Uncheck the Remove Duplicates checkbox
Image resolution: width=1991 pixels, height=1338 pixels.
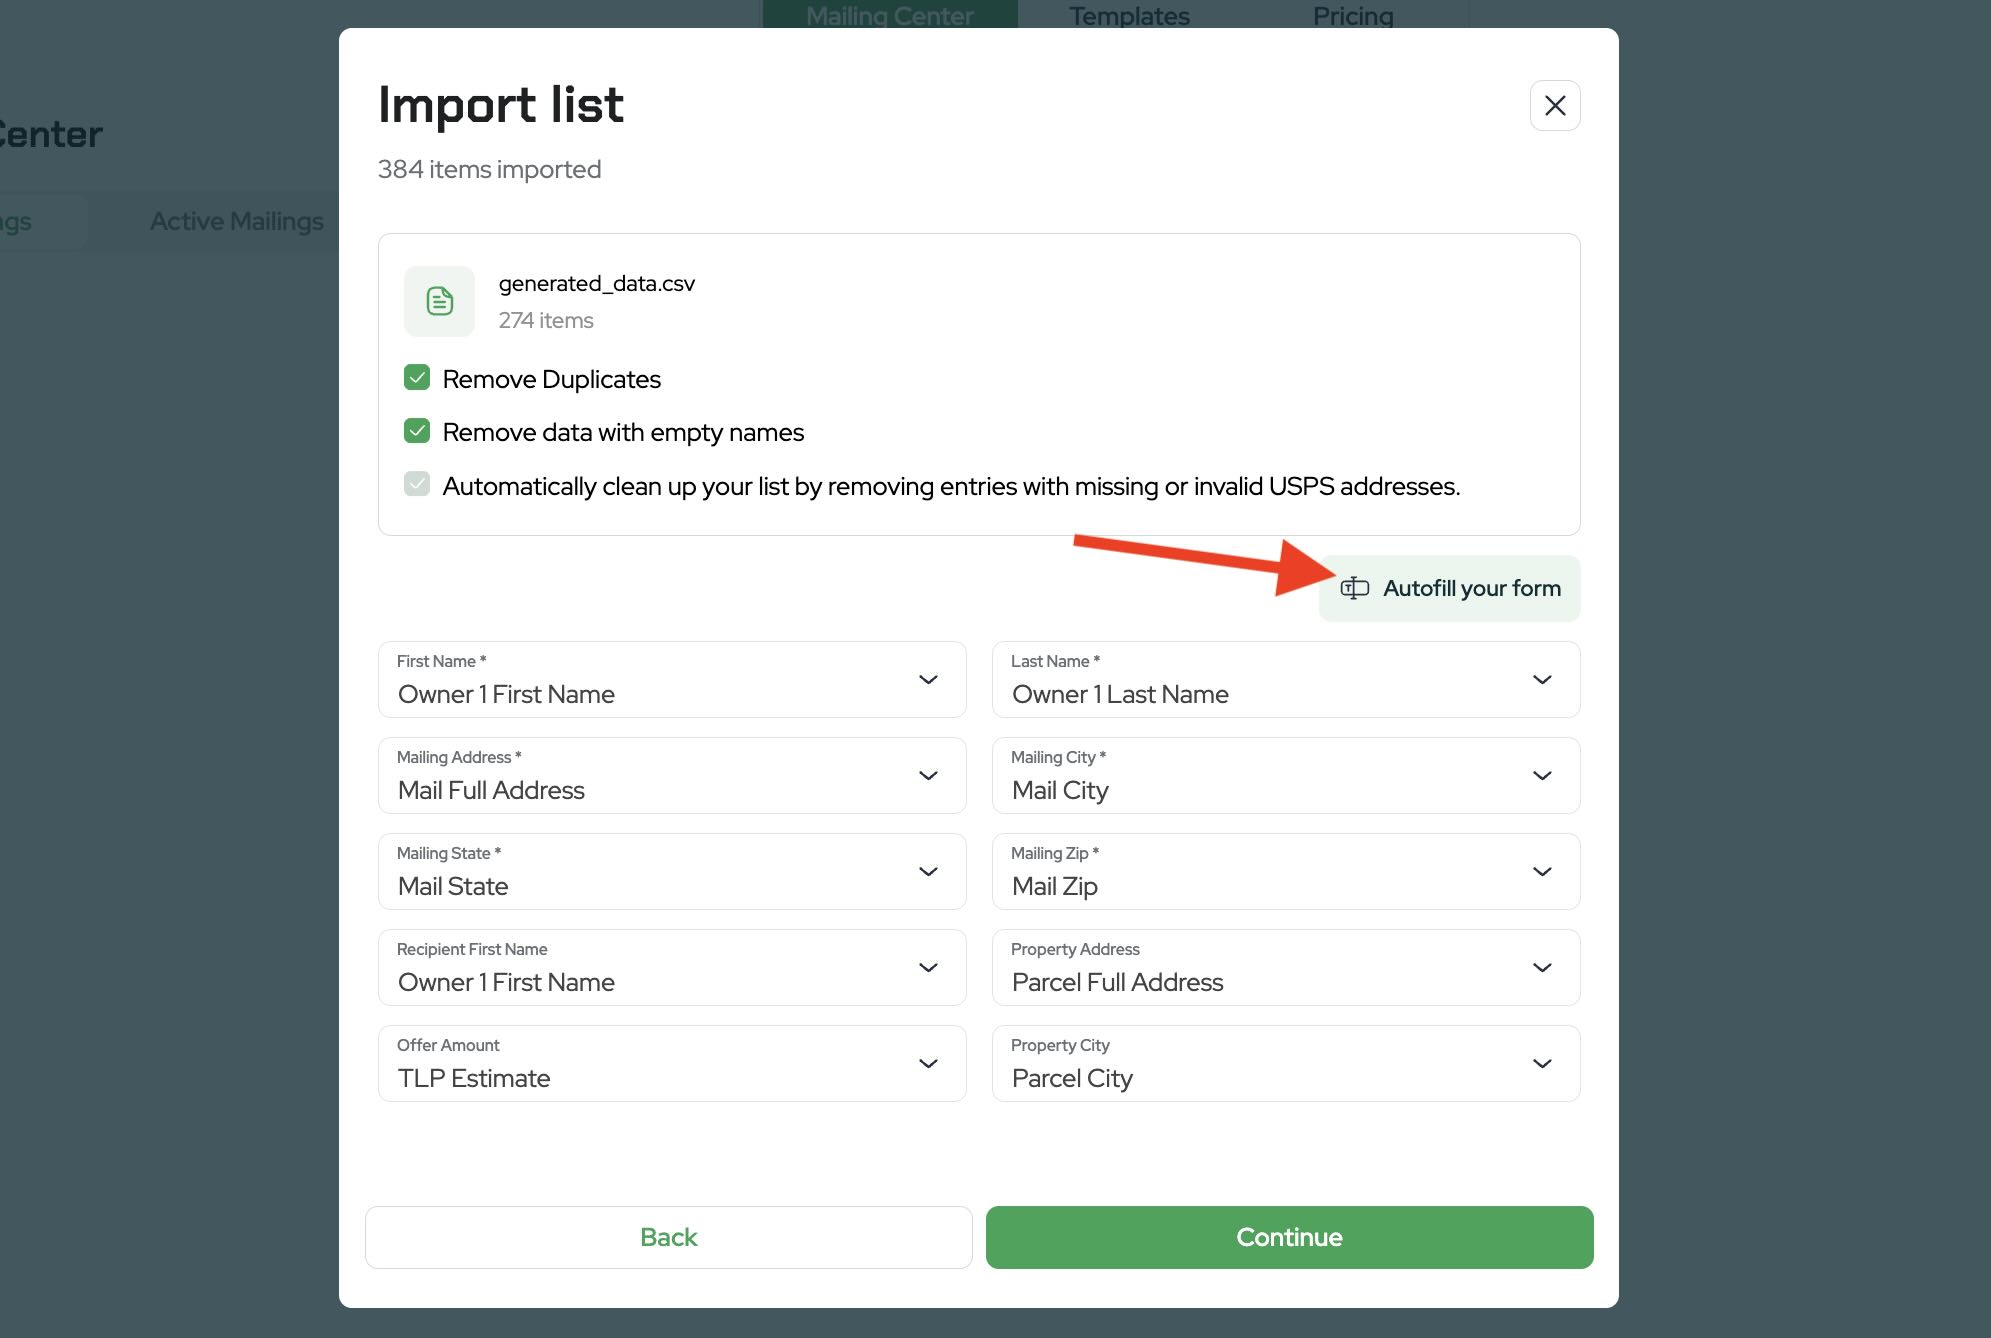click(x=417, y=378)
